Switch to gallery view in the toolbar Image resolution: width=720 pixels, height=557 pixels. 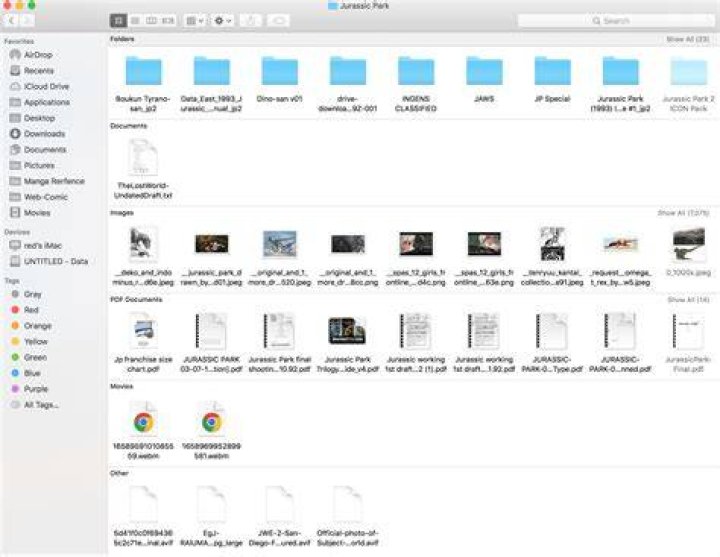(168, 21)
